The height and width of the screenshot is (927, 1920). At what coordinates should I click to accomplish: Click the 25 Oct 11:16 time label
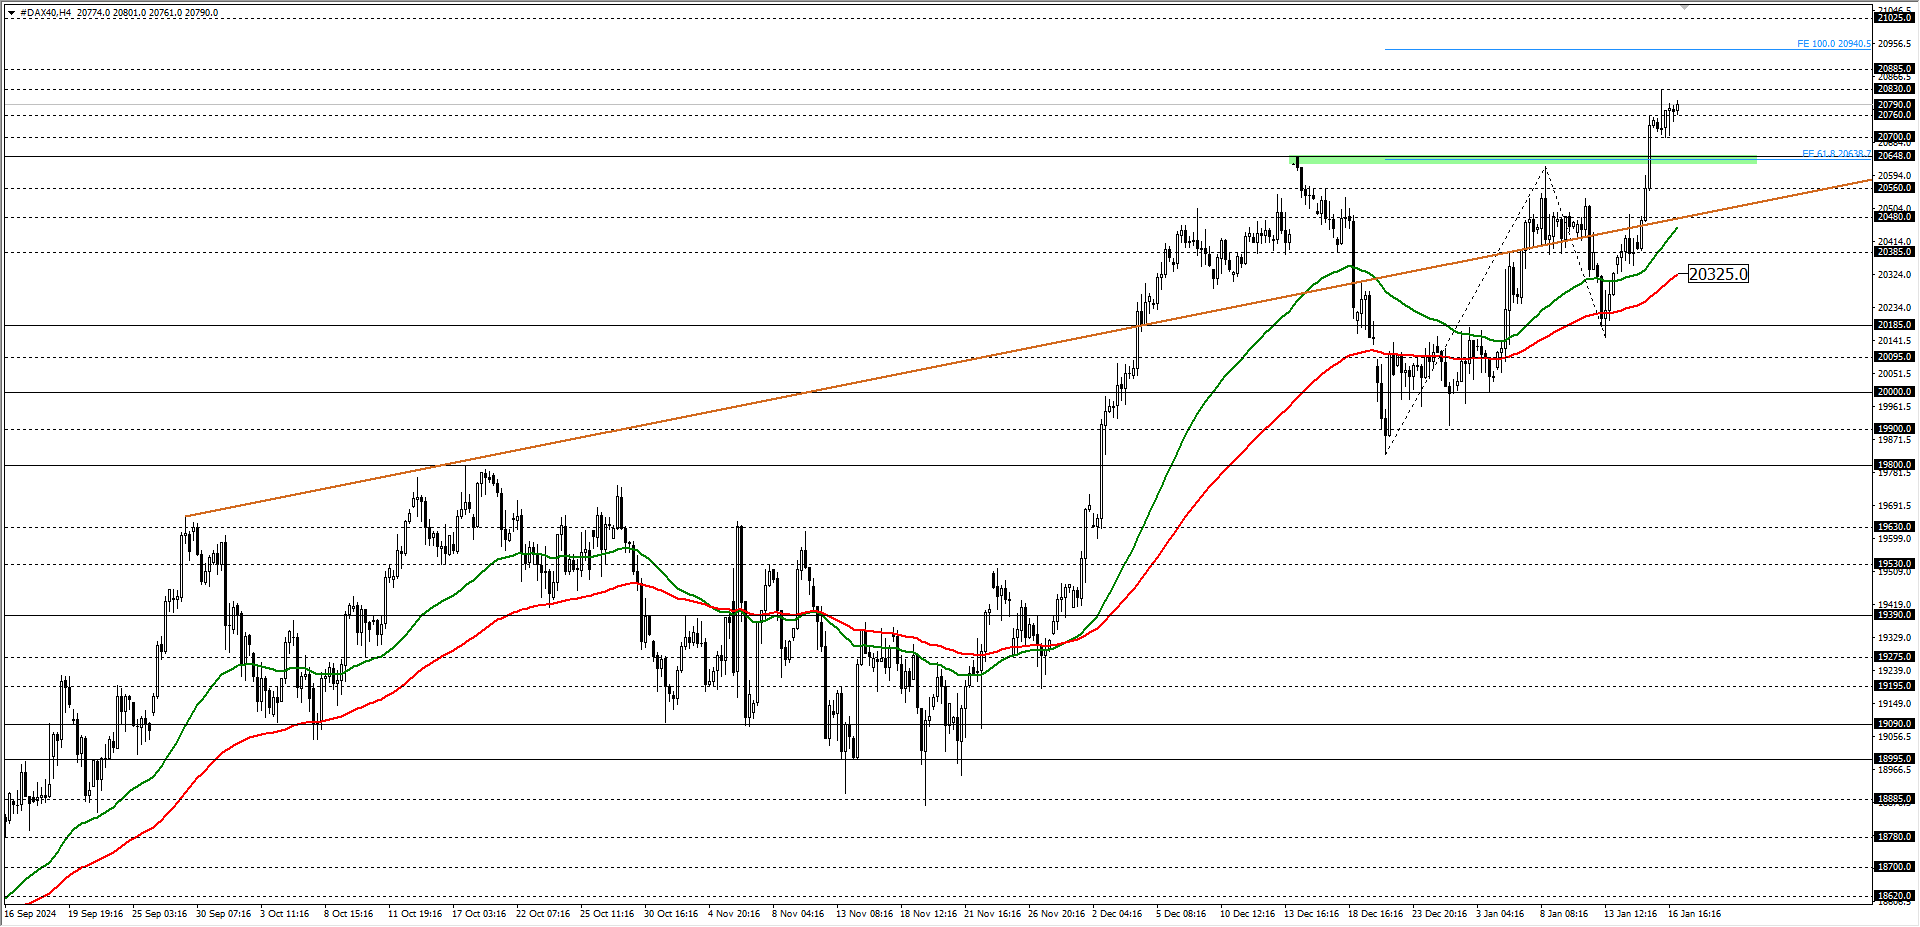coord(607,914)
